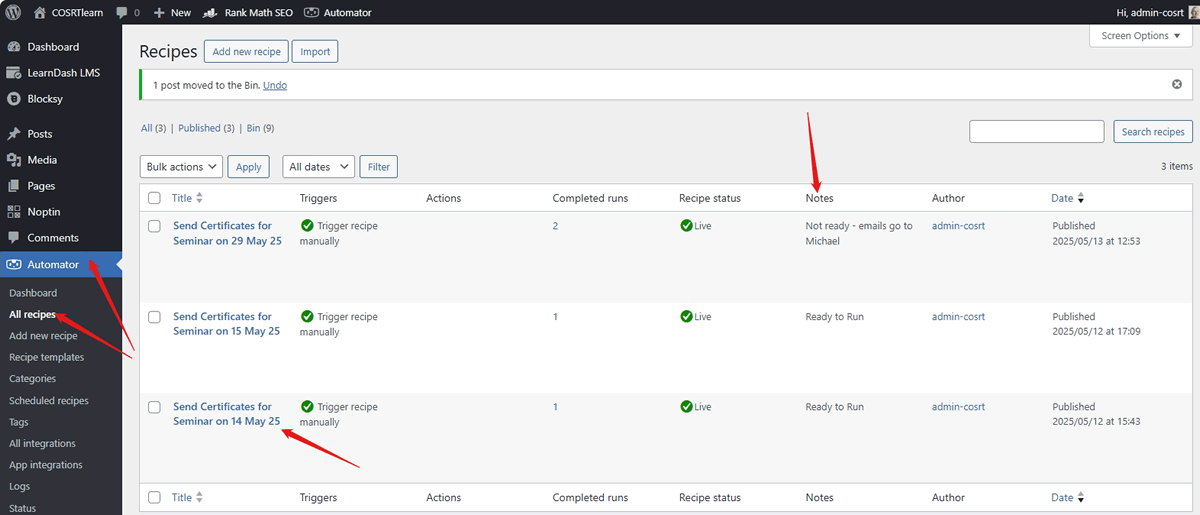Click Live status check for 14 May recipe
Image resolution: width=1200 pixels, height=515 pixels.
tap(686, 407)
